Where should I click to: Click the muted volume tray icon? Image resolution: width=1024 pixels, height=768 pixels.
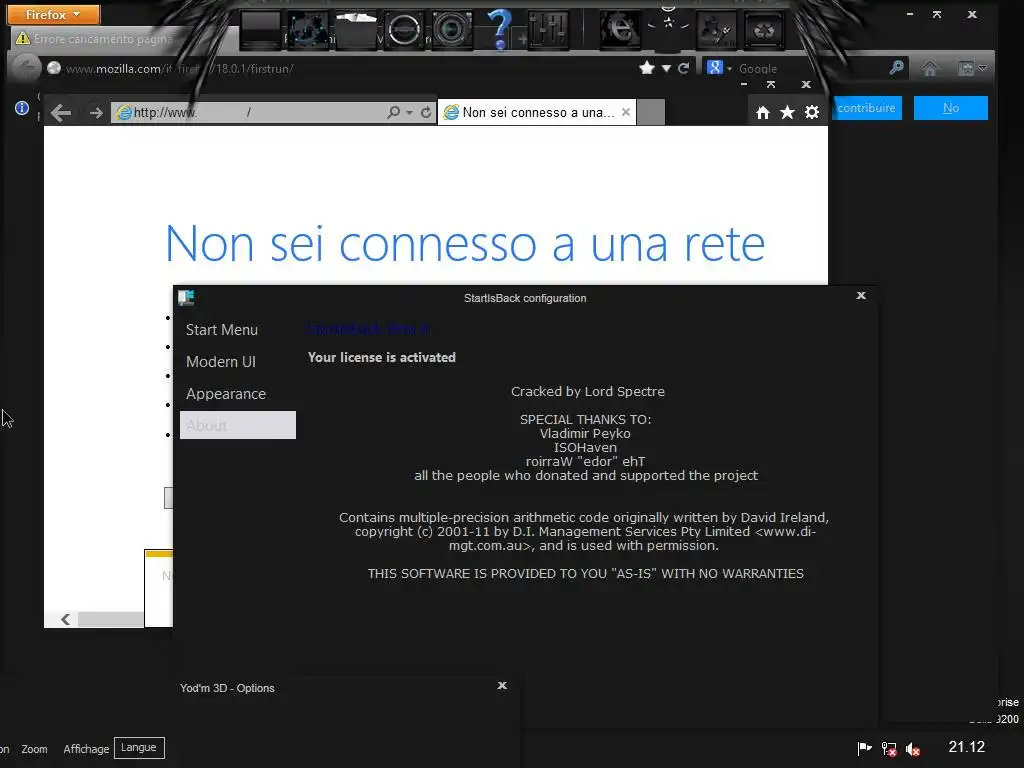pyautogui.click(x=913, y=750)
